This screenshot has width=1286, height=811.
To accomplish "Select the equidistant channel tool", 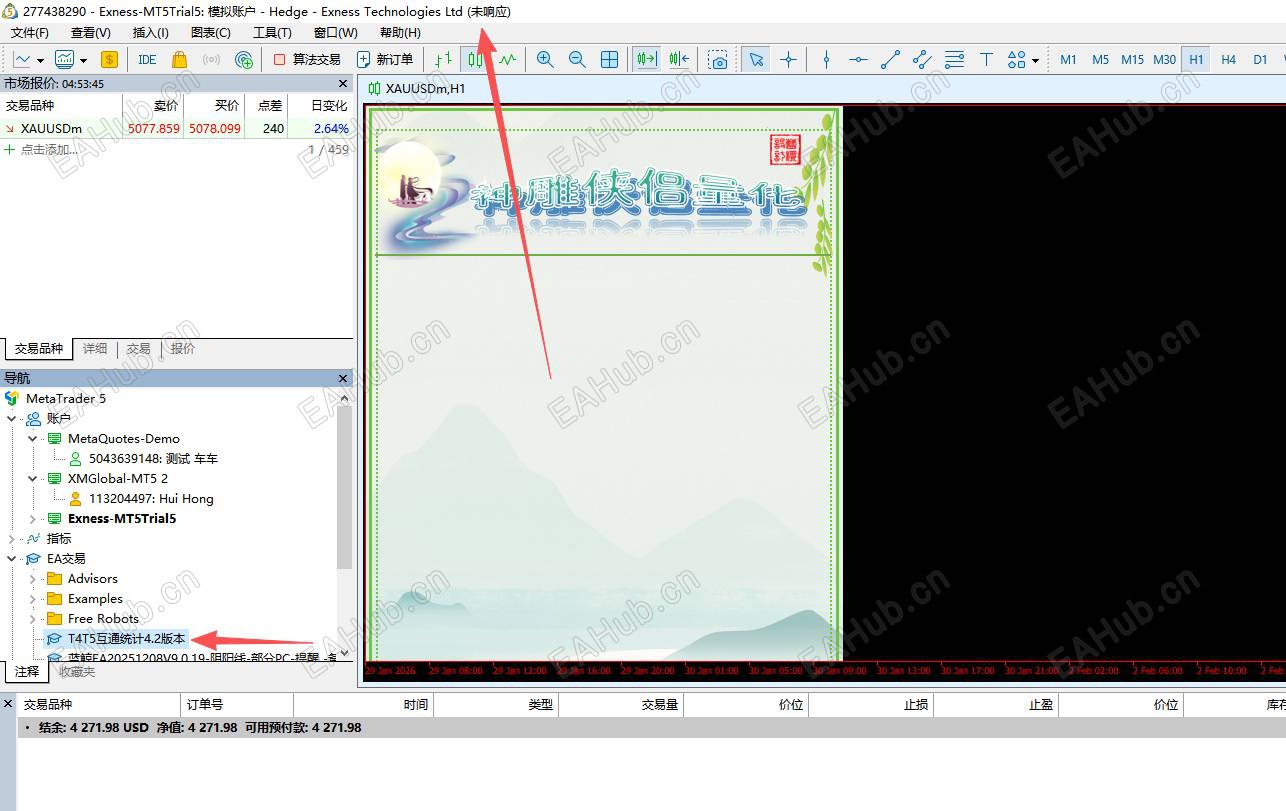I will 922,59.
